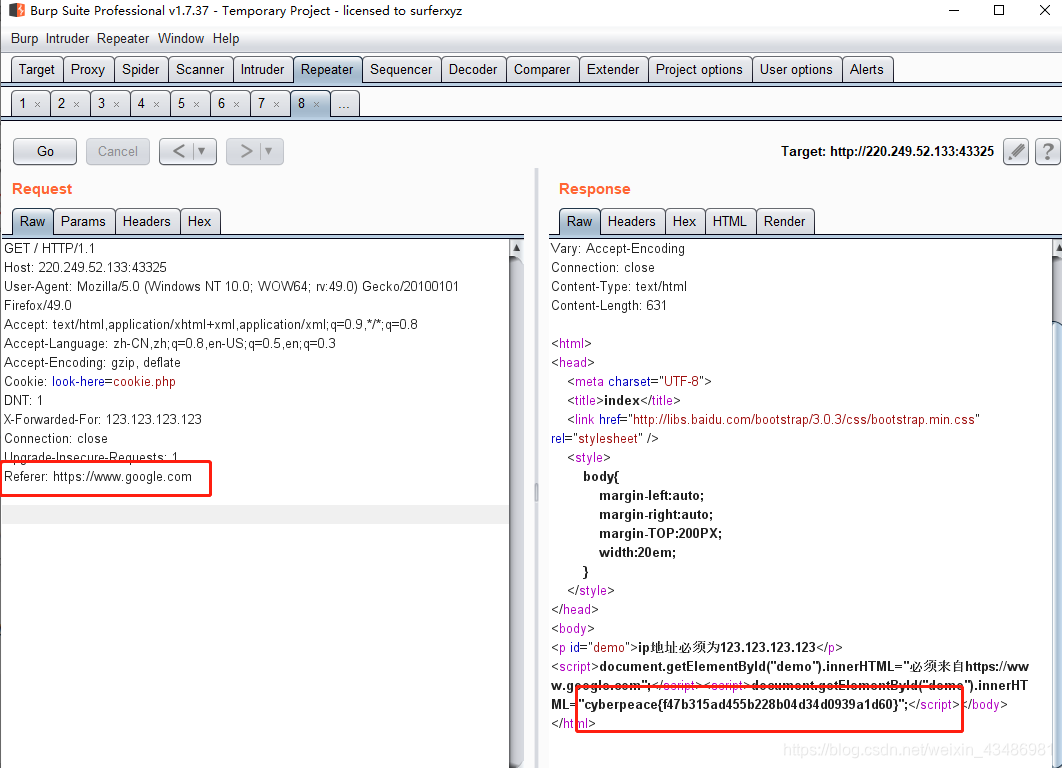Go back in request history

(x=178, y=151)
